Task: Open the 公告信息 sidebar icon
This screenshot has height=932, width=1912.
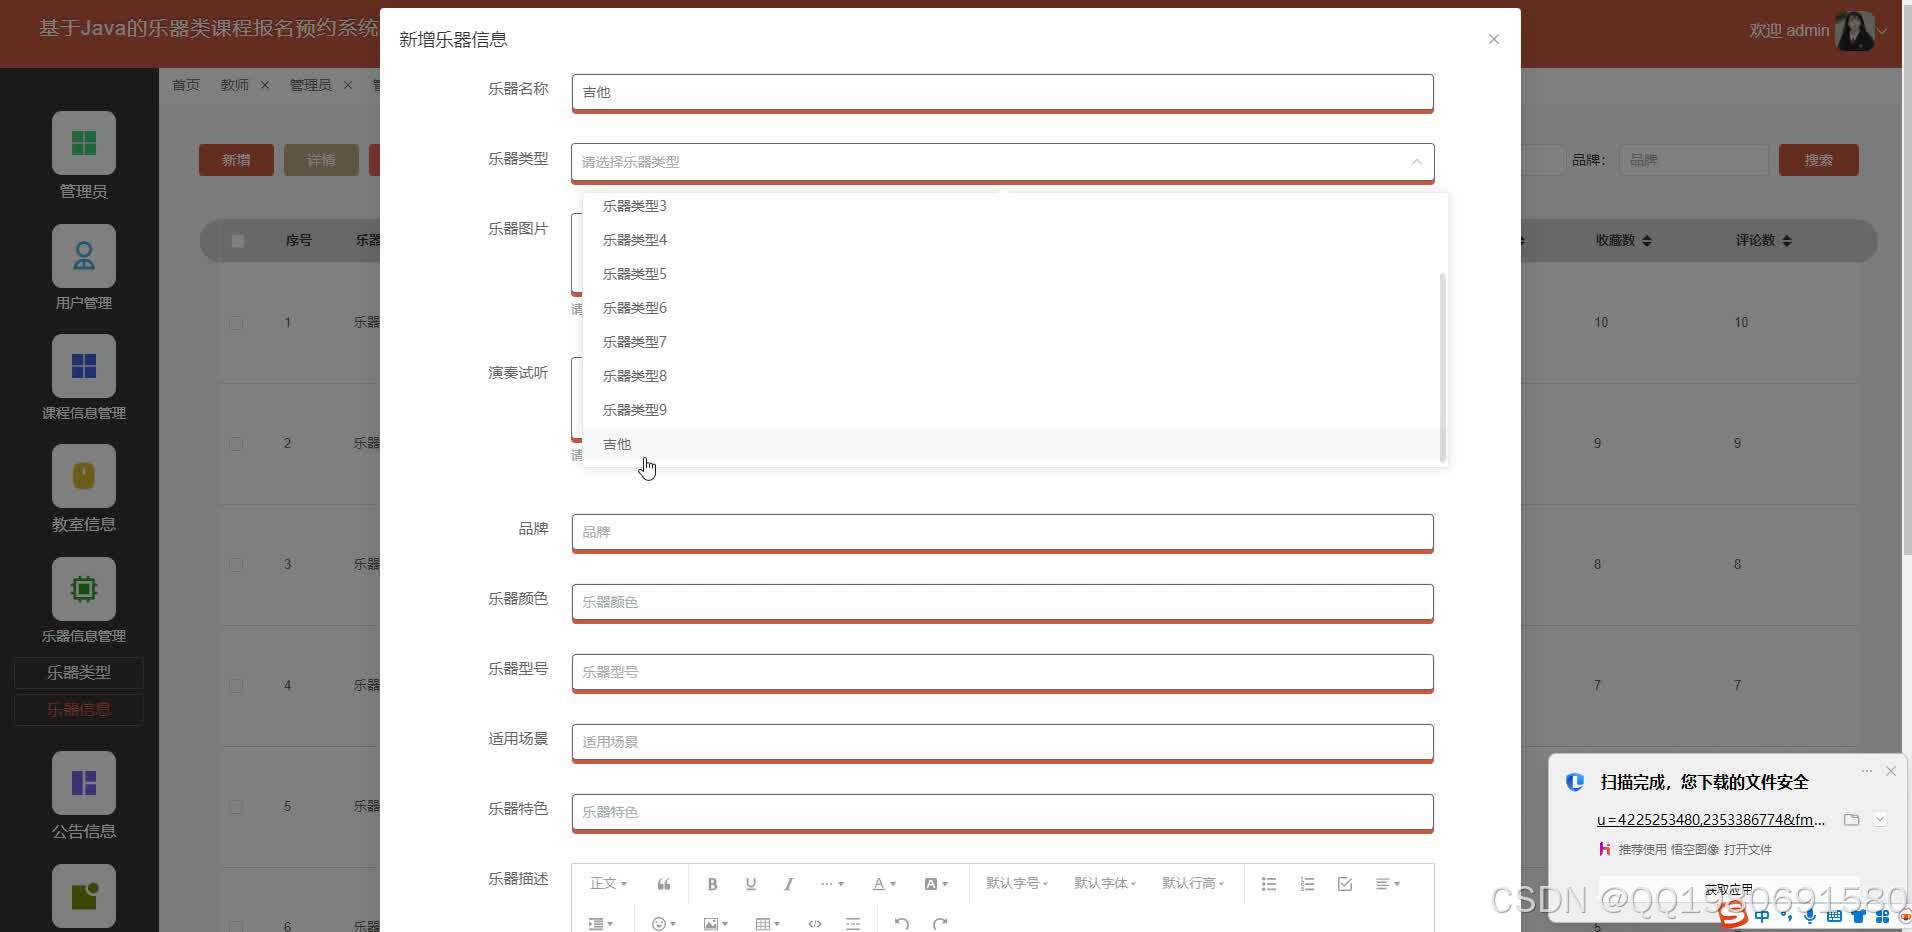Action: tap(84, 783)
